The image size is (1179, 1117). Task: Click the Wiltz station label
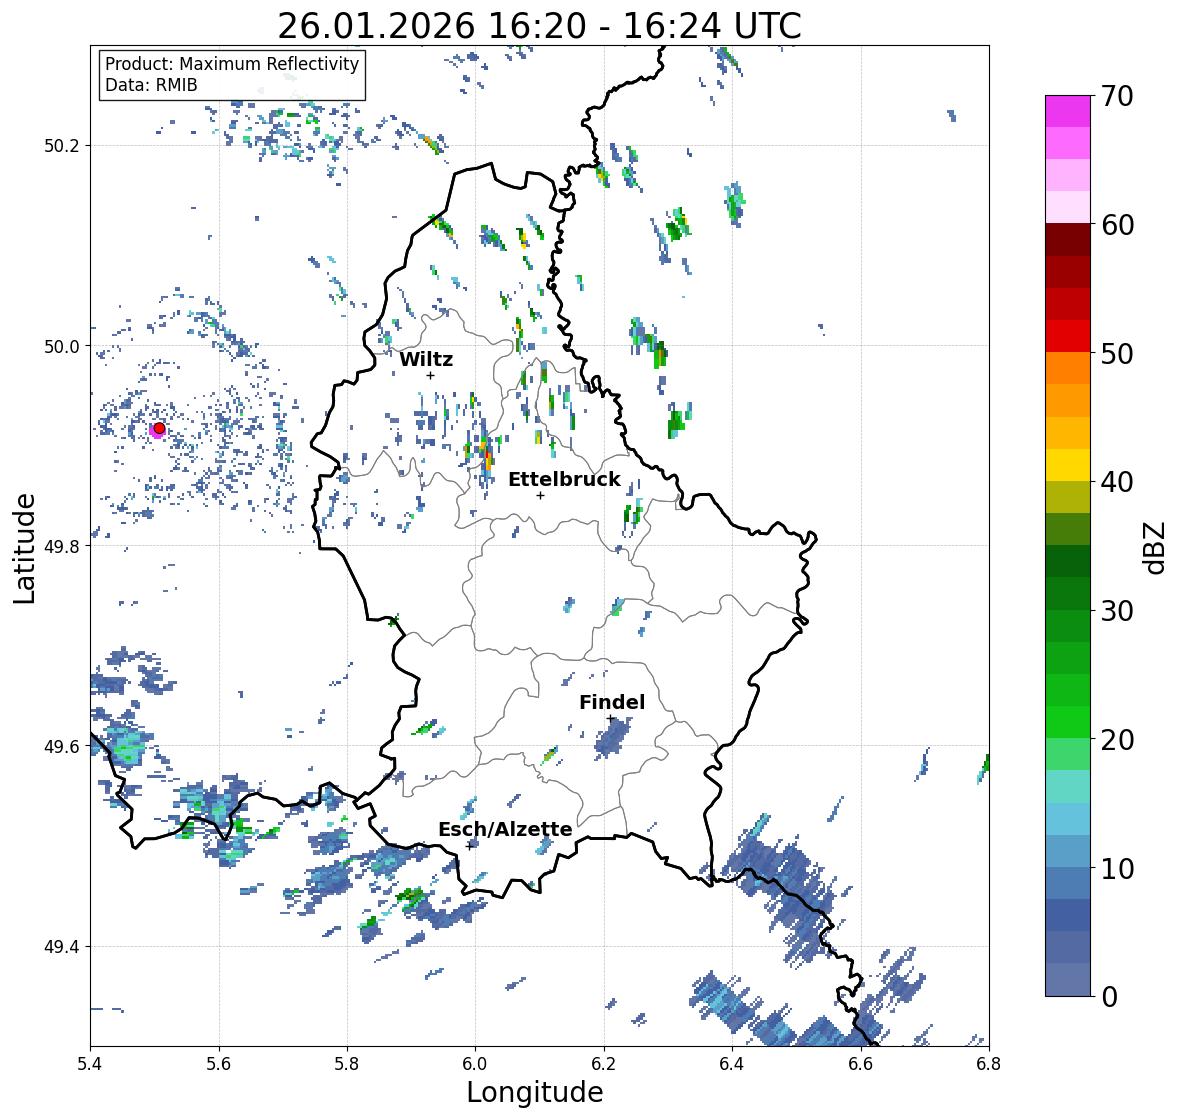(426, 359)
